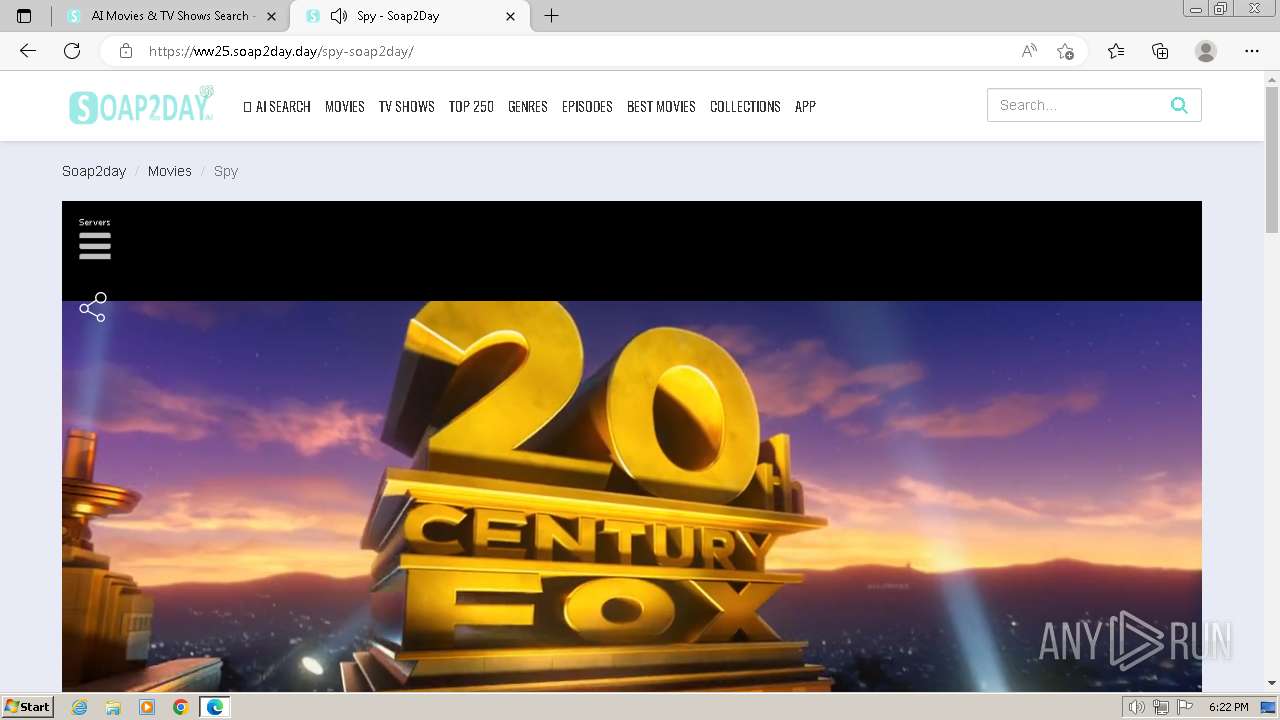This screenshot has width=1280, height=720.
Task: Open the system tray volume icon
Action: pos(1137,707)
